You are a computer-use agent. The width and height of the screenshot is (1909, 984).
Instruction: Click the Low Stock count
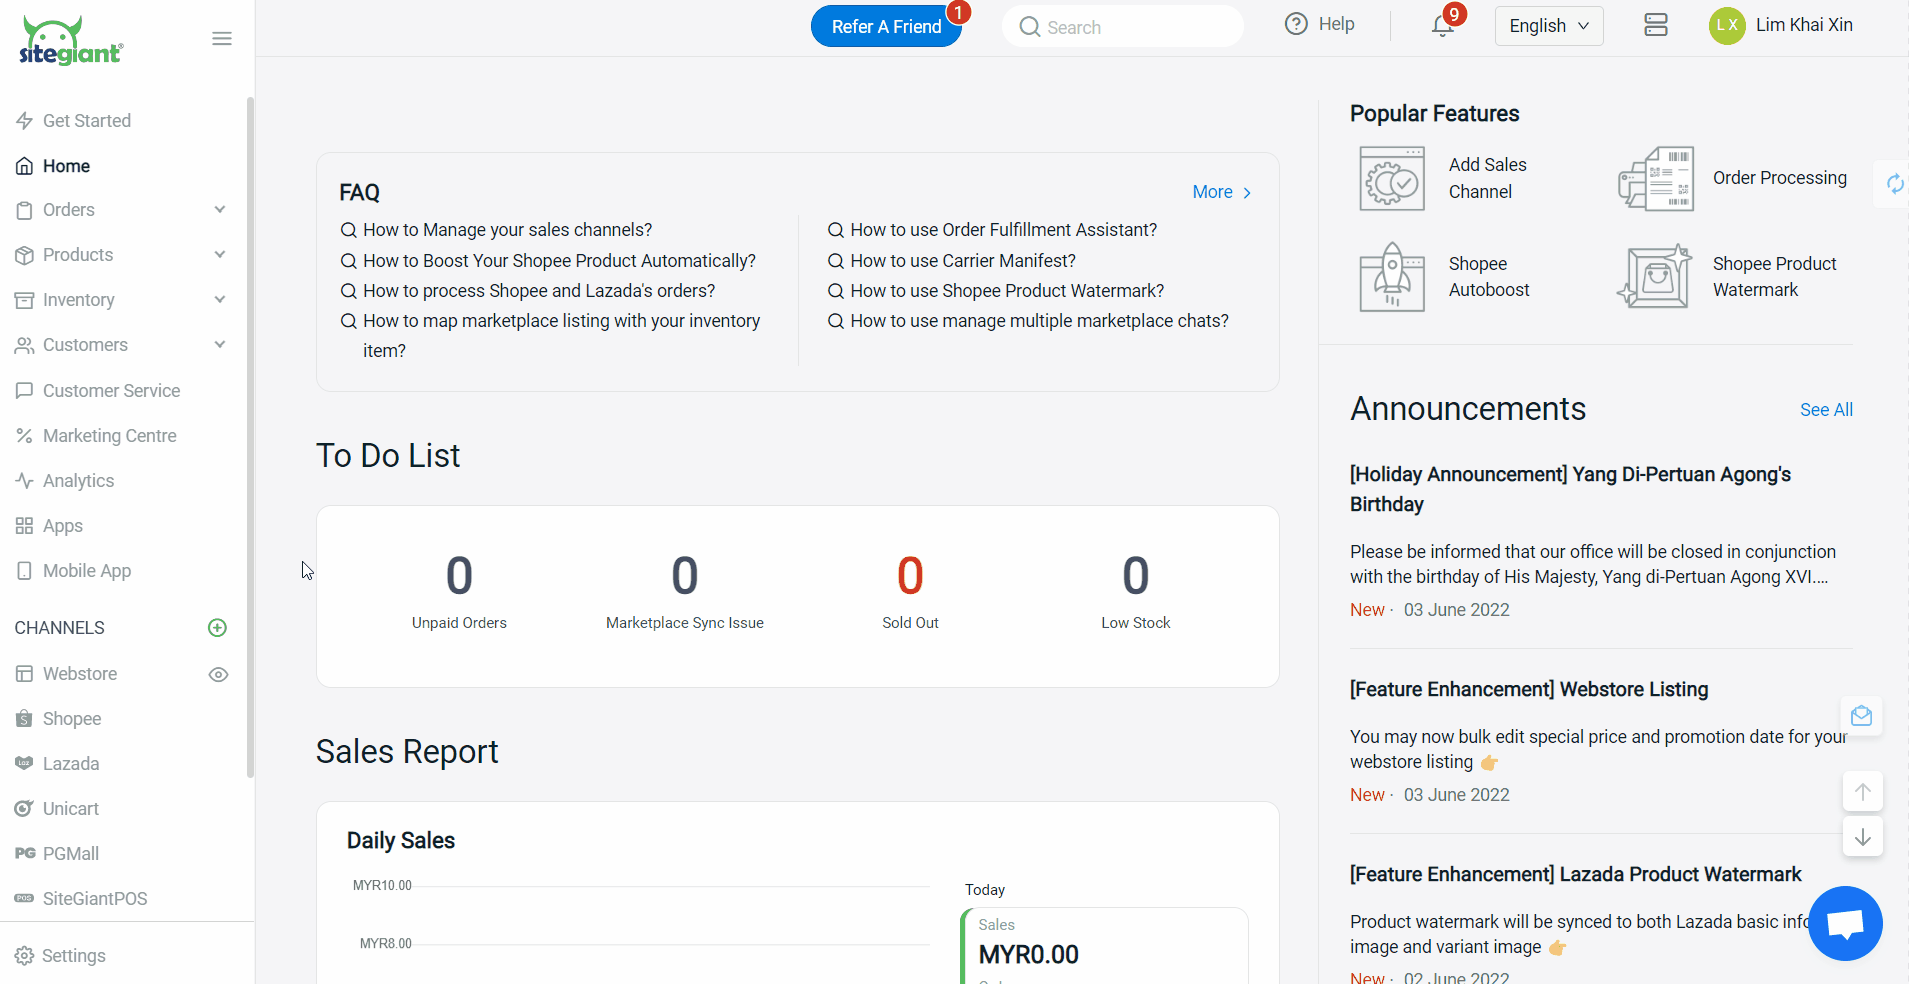click(1136, 576)
